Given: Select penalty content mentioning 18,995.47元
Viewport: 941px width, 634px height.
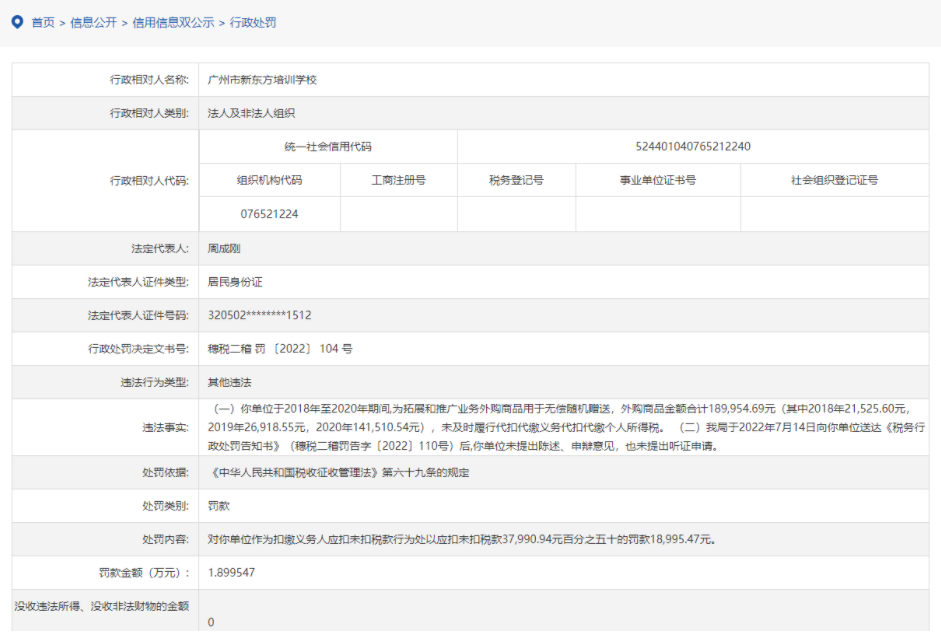Looking at the screenshot, I should point(462,540).
